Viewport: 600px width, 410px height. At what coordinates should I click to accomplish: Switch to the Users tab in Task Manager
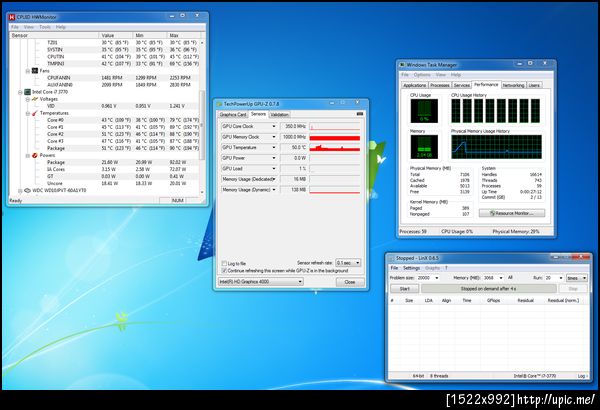pyautogui.click(x=534, y=85)
